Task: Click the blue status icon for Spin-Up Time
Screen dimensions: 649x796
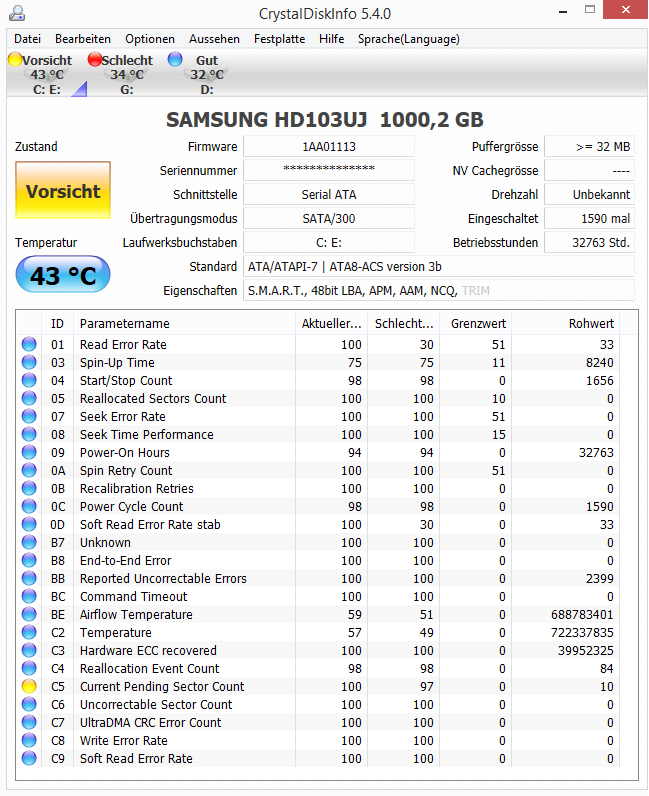Action: [x=29, y=362]
